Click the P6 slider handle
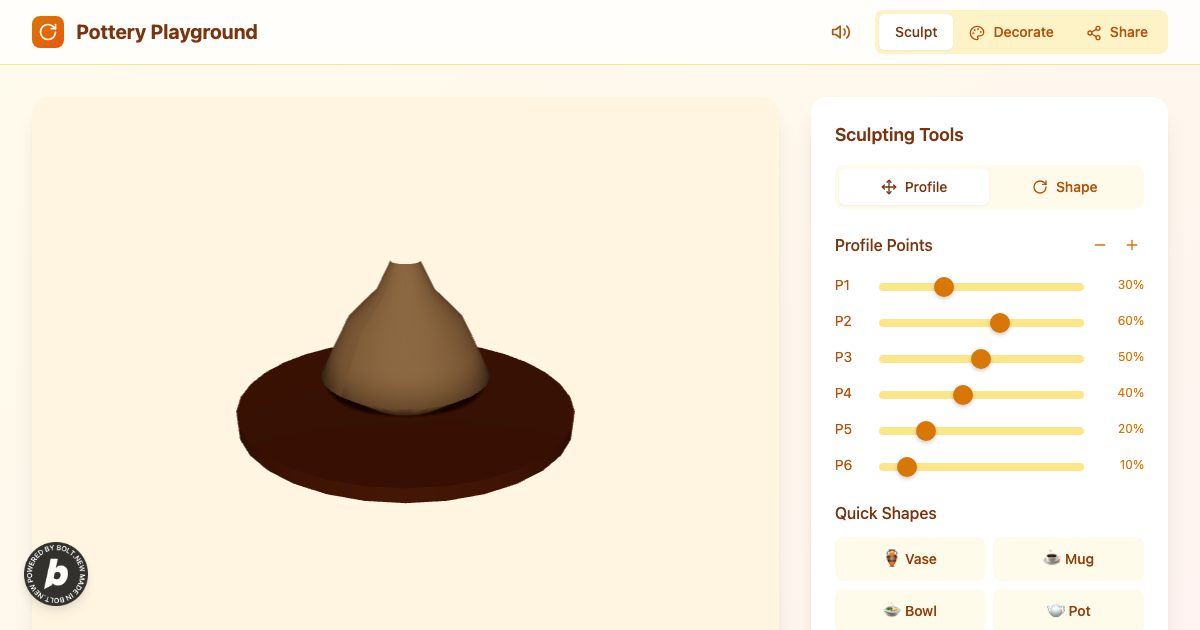The height and width of the screenshot is (630, 1200). (907, 467)
